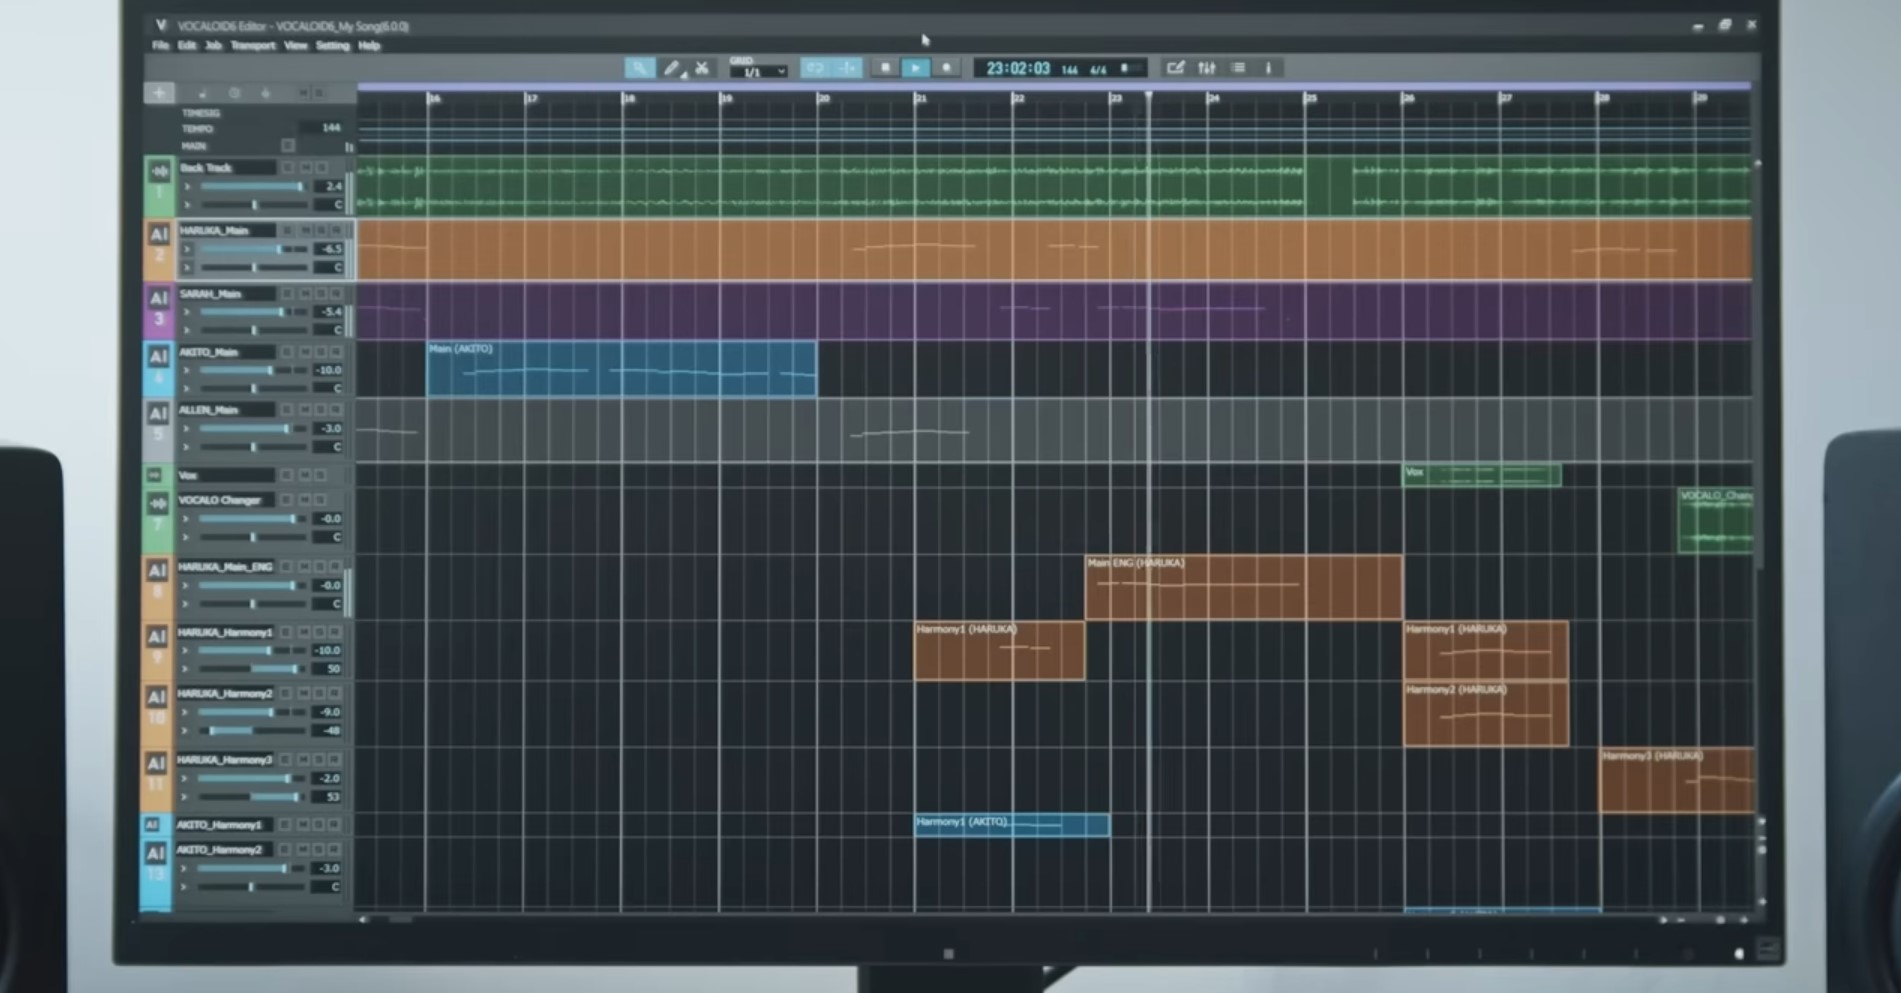
Task: Click the 23:02:03 time position display
Action: (x=1018, y=68)
